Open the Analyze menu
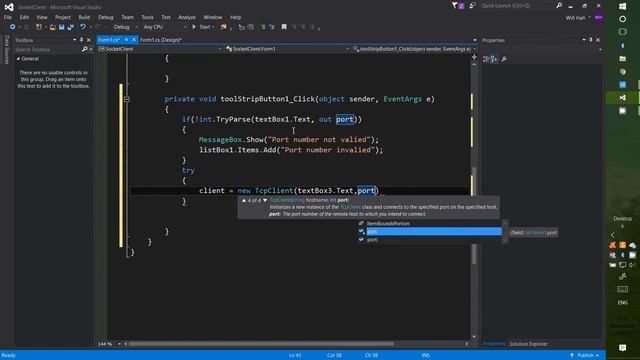The width and height of the screenshot is (640, 360). coord(187,17)
